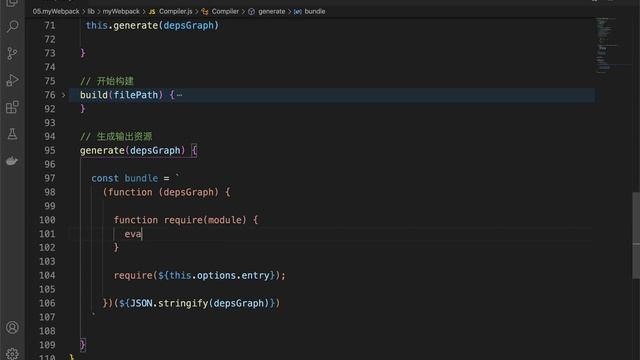The height and width of the screenshot is (360, 640).
Task: Click line number 101 in gutter
Action: click(x=47, y=234)
